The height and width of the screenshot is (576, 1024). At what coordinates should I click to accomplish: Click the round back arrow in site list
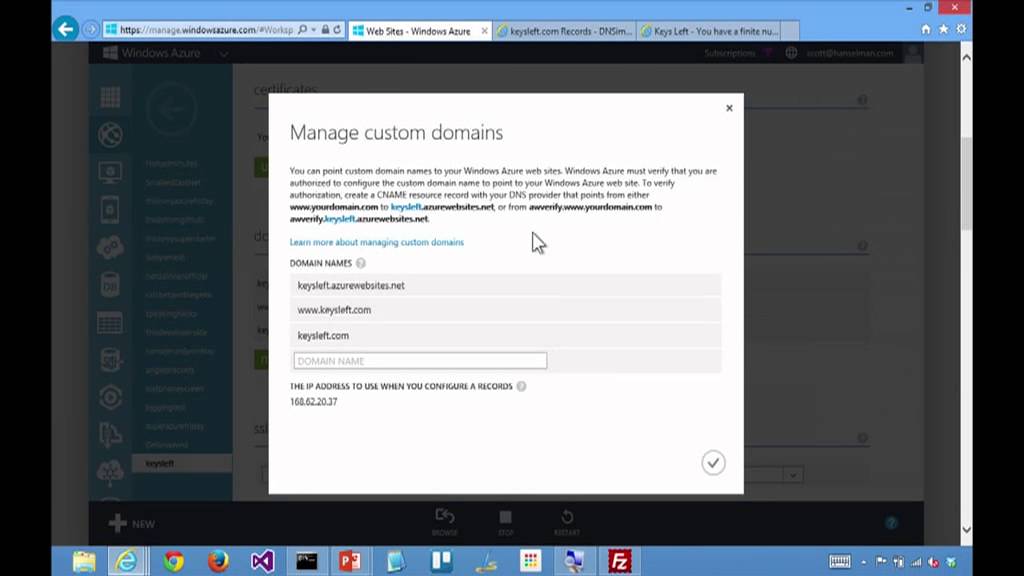[x=172, y=108]
